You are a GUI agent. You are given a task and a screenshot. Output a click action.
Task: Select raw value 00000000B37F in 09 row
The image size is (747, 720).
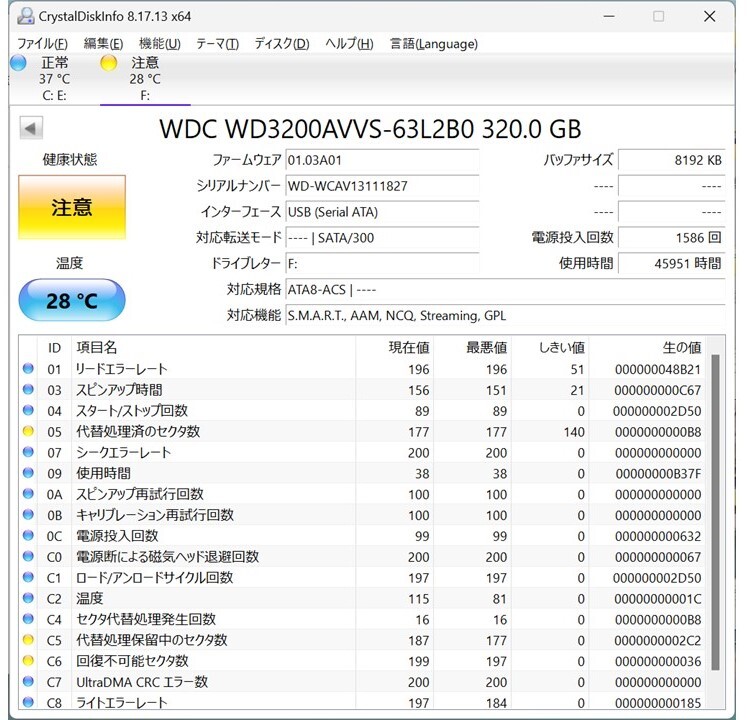pos(658,474)
